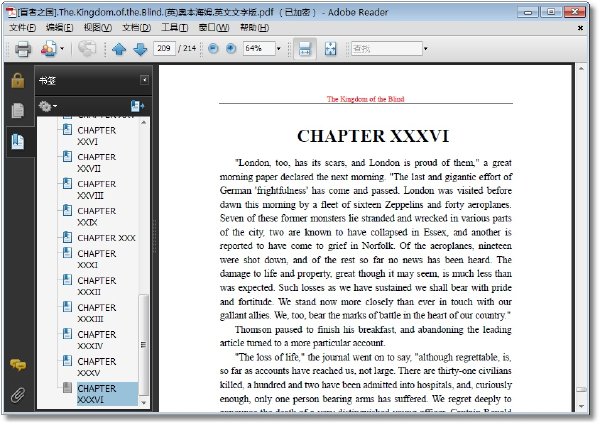The height and width of the screenshot is (425, 600).
Task: Click bookmark icon beside CHAPTER XXX
Action: (x=67, y=237)
